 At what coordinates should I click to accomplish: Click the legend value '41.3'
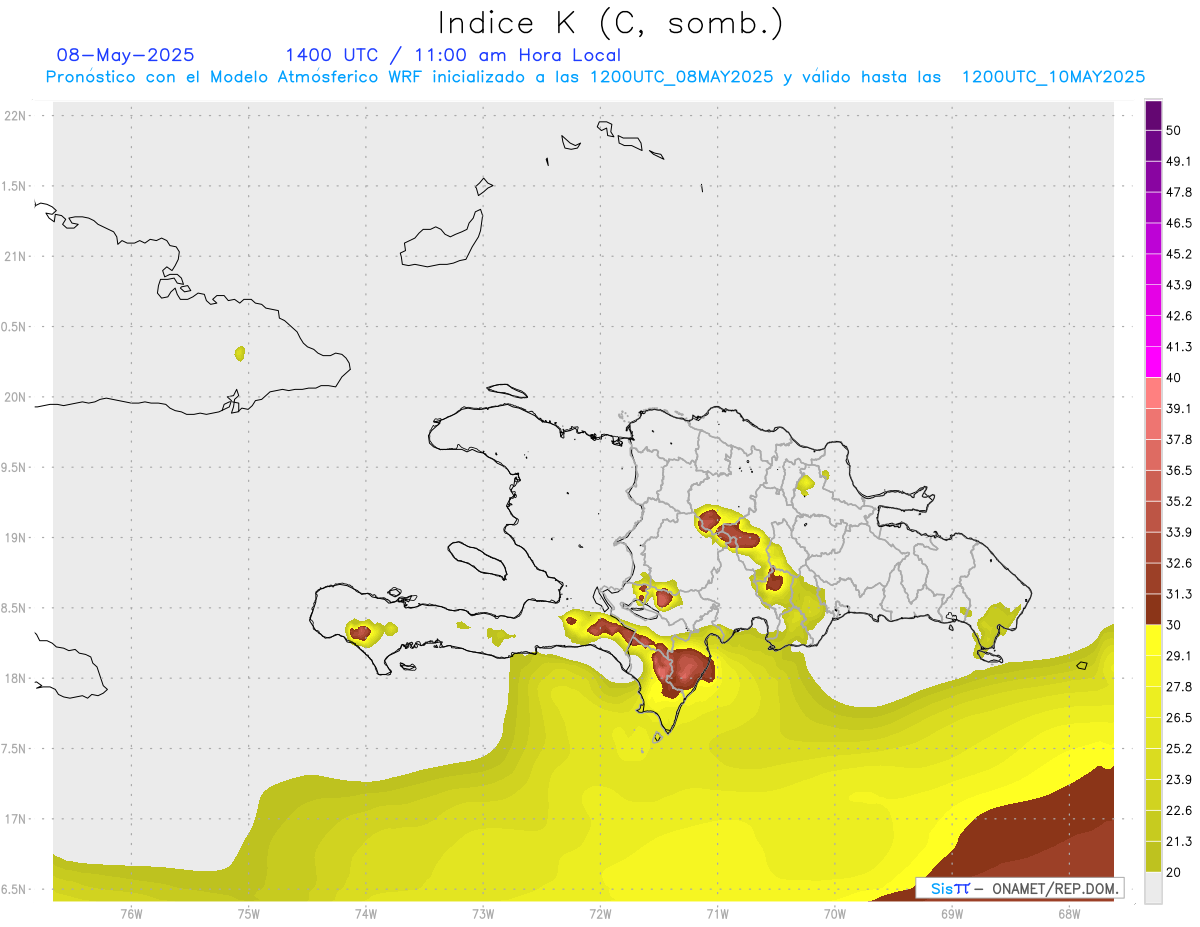pos(1179,348)
